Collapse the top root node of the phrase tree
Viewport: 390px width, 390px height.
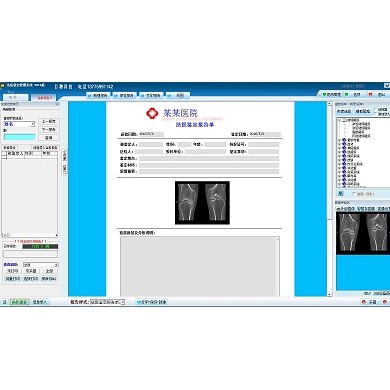coord(339,120)
